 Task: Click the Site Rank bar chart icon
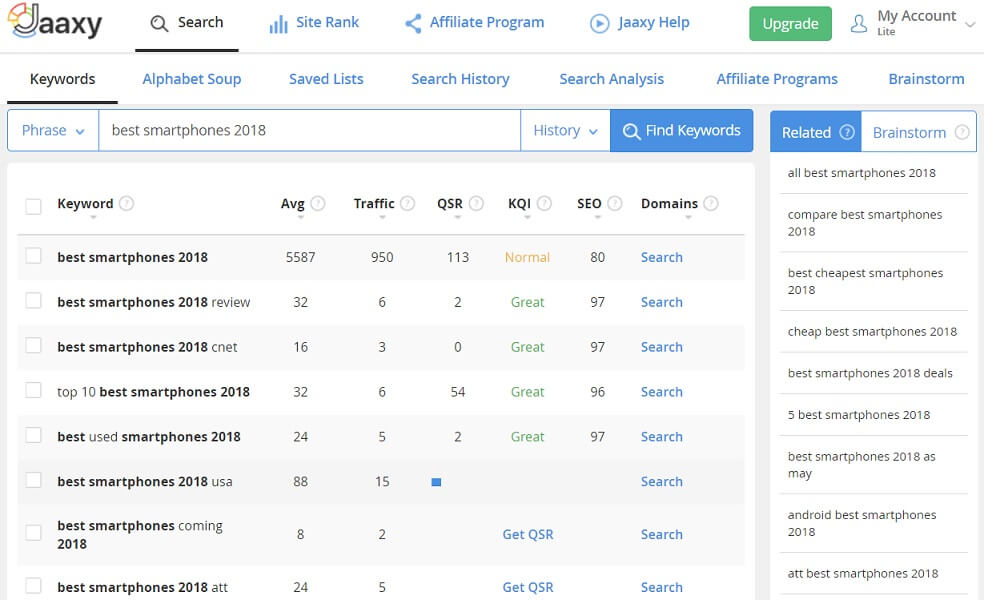click(278, 24)
